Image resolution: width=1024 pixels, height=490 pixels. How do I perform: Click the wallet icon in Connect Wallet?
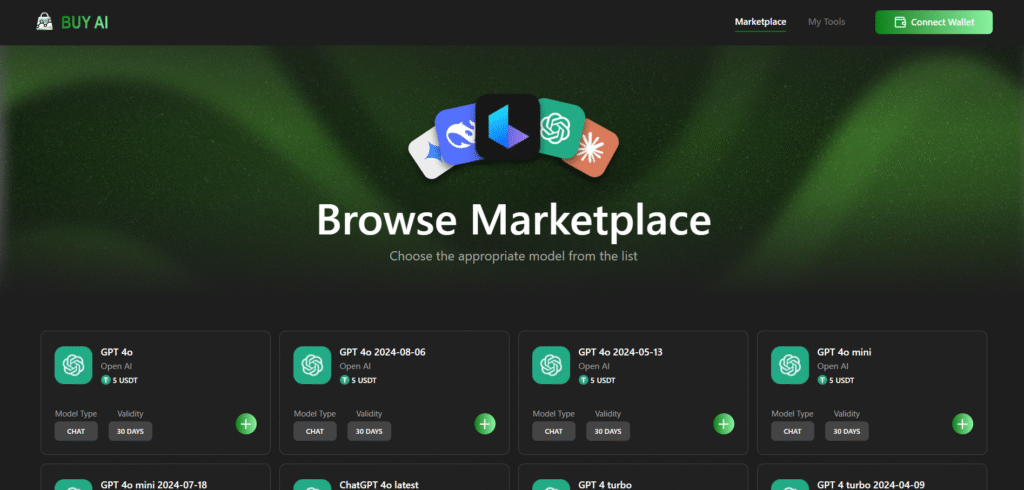coord(900,22)
